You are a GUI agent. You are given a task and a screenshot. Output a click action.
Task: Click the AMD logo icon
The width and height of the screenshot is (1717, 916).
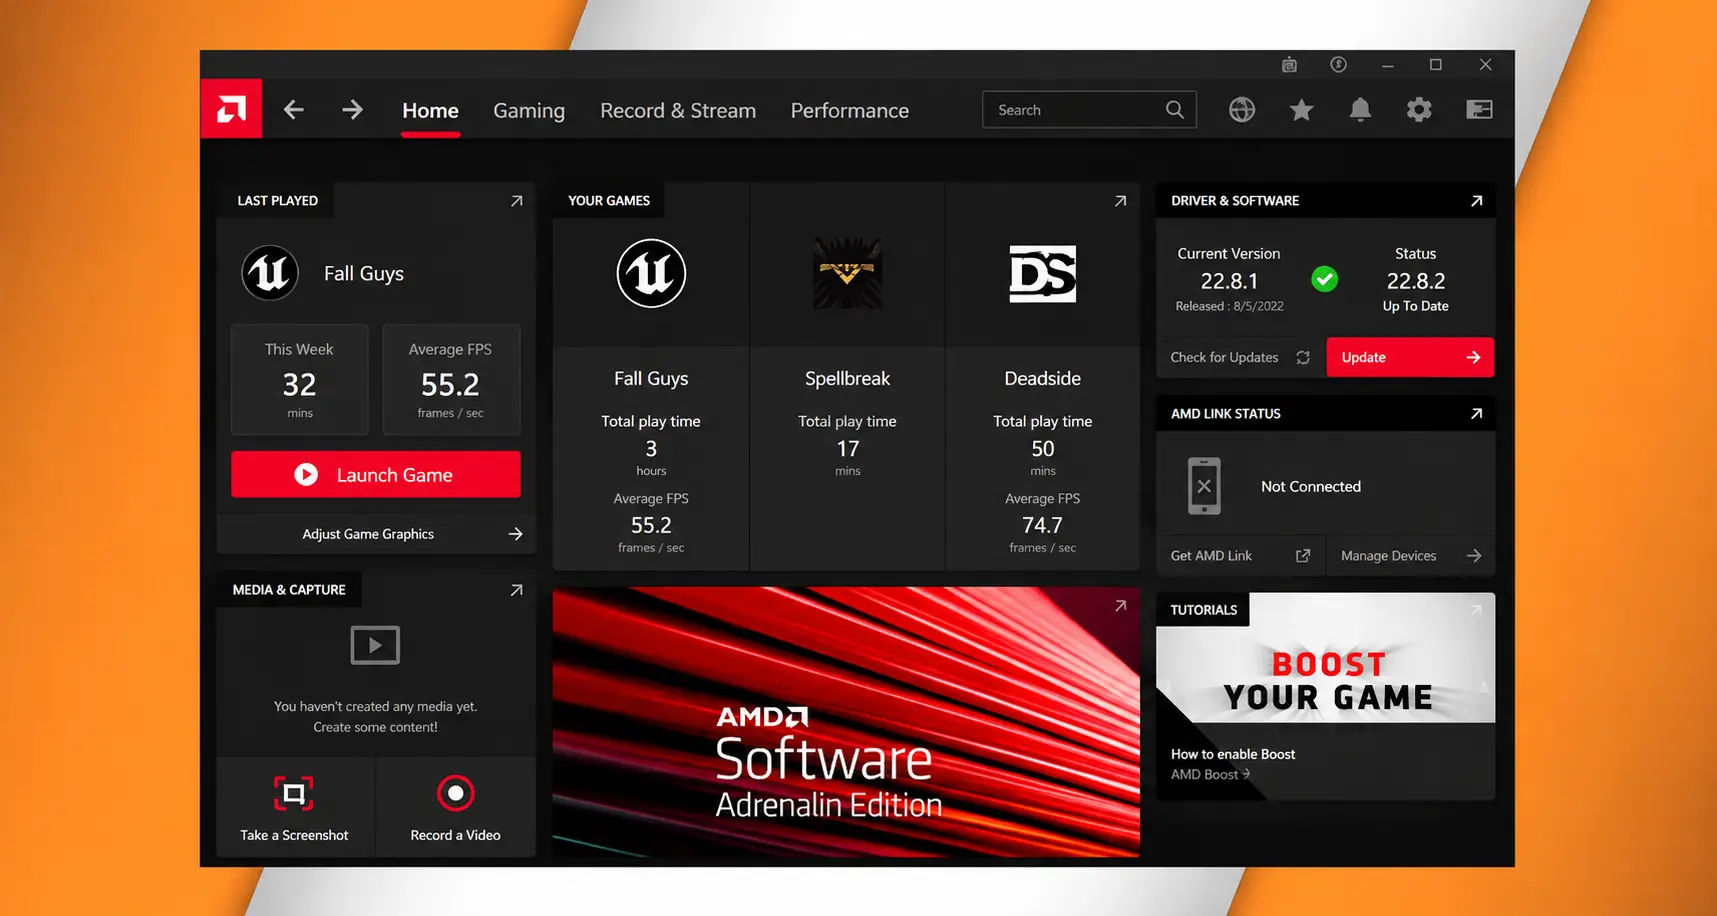pyautogui.click(x=231, y=108)
